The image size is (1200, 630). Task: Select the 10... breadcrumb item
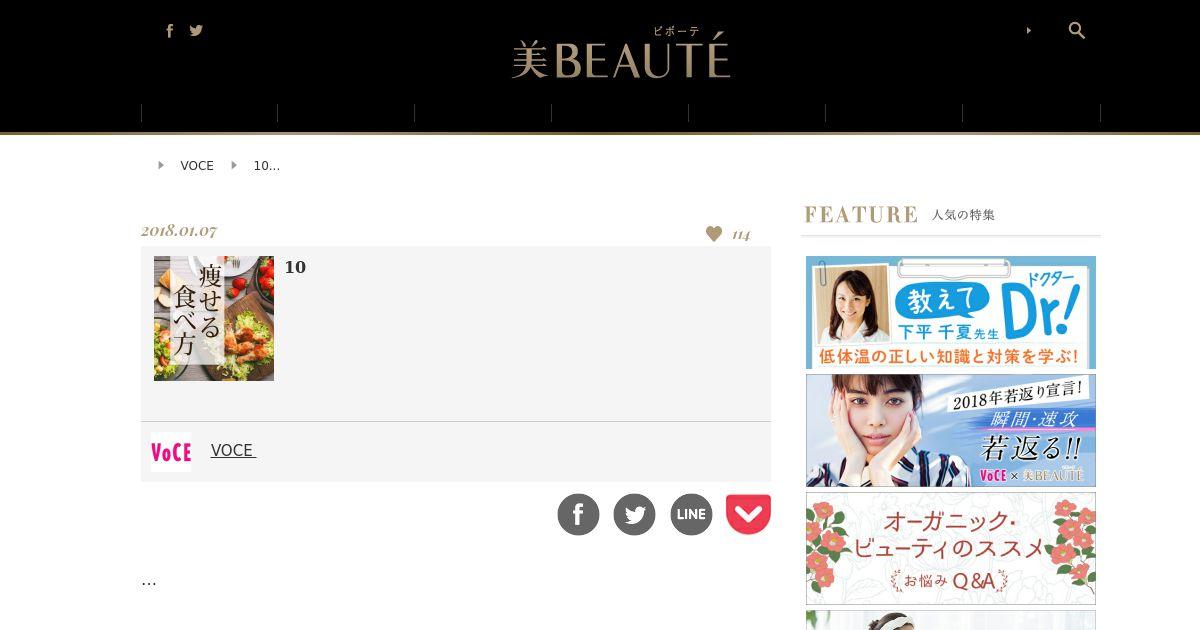[x=267, y=166]
